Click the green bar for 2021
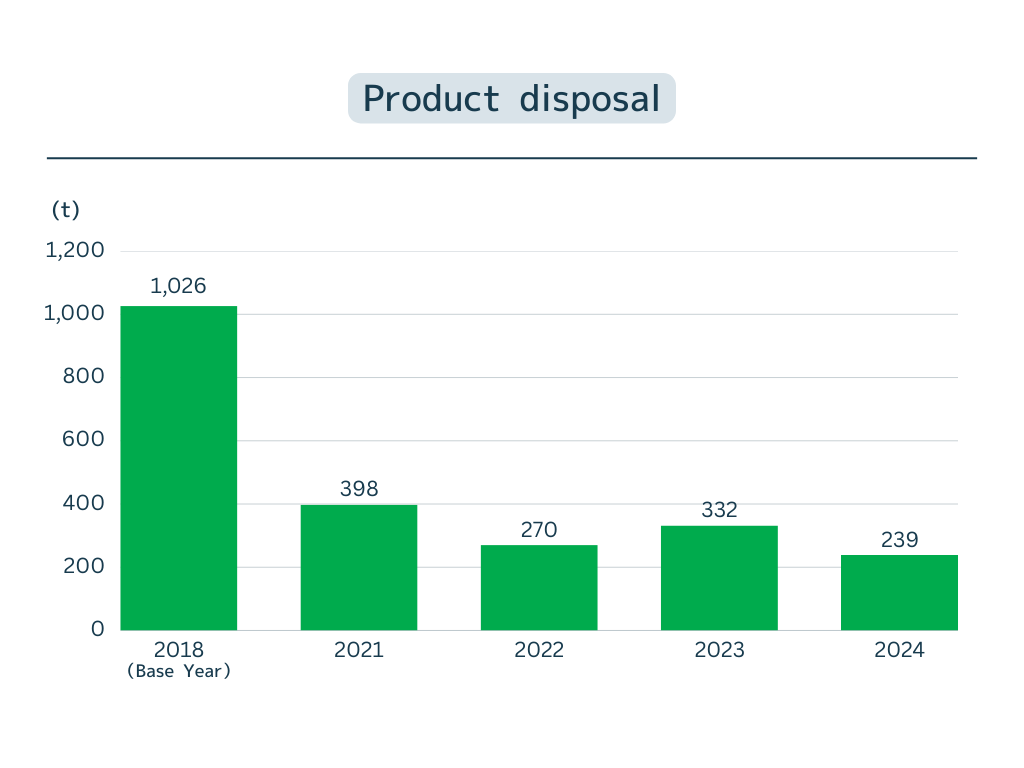The image size is (1024, 768). [x=359, y=567]
